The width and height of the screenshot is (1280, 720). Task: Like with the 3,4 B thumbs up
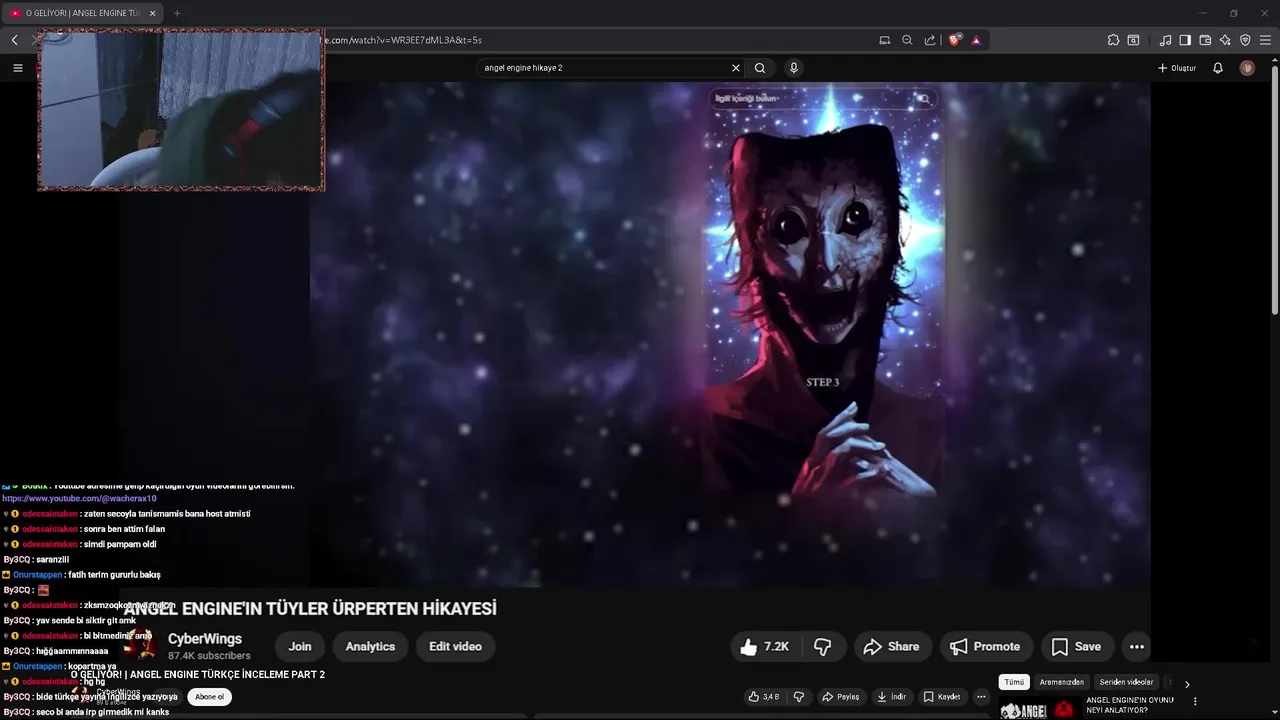pyautogui.click(x=764, y=697)
